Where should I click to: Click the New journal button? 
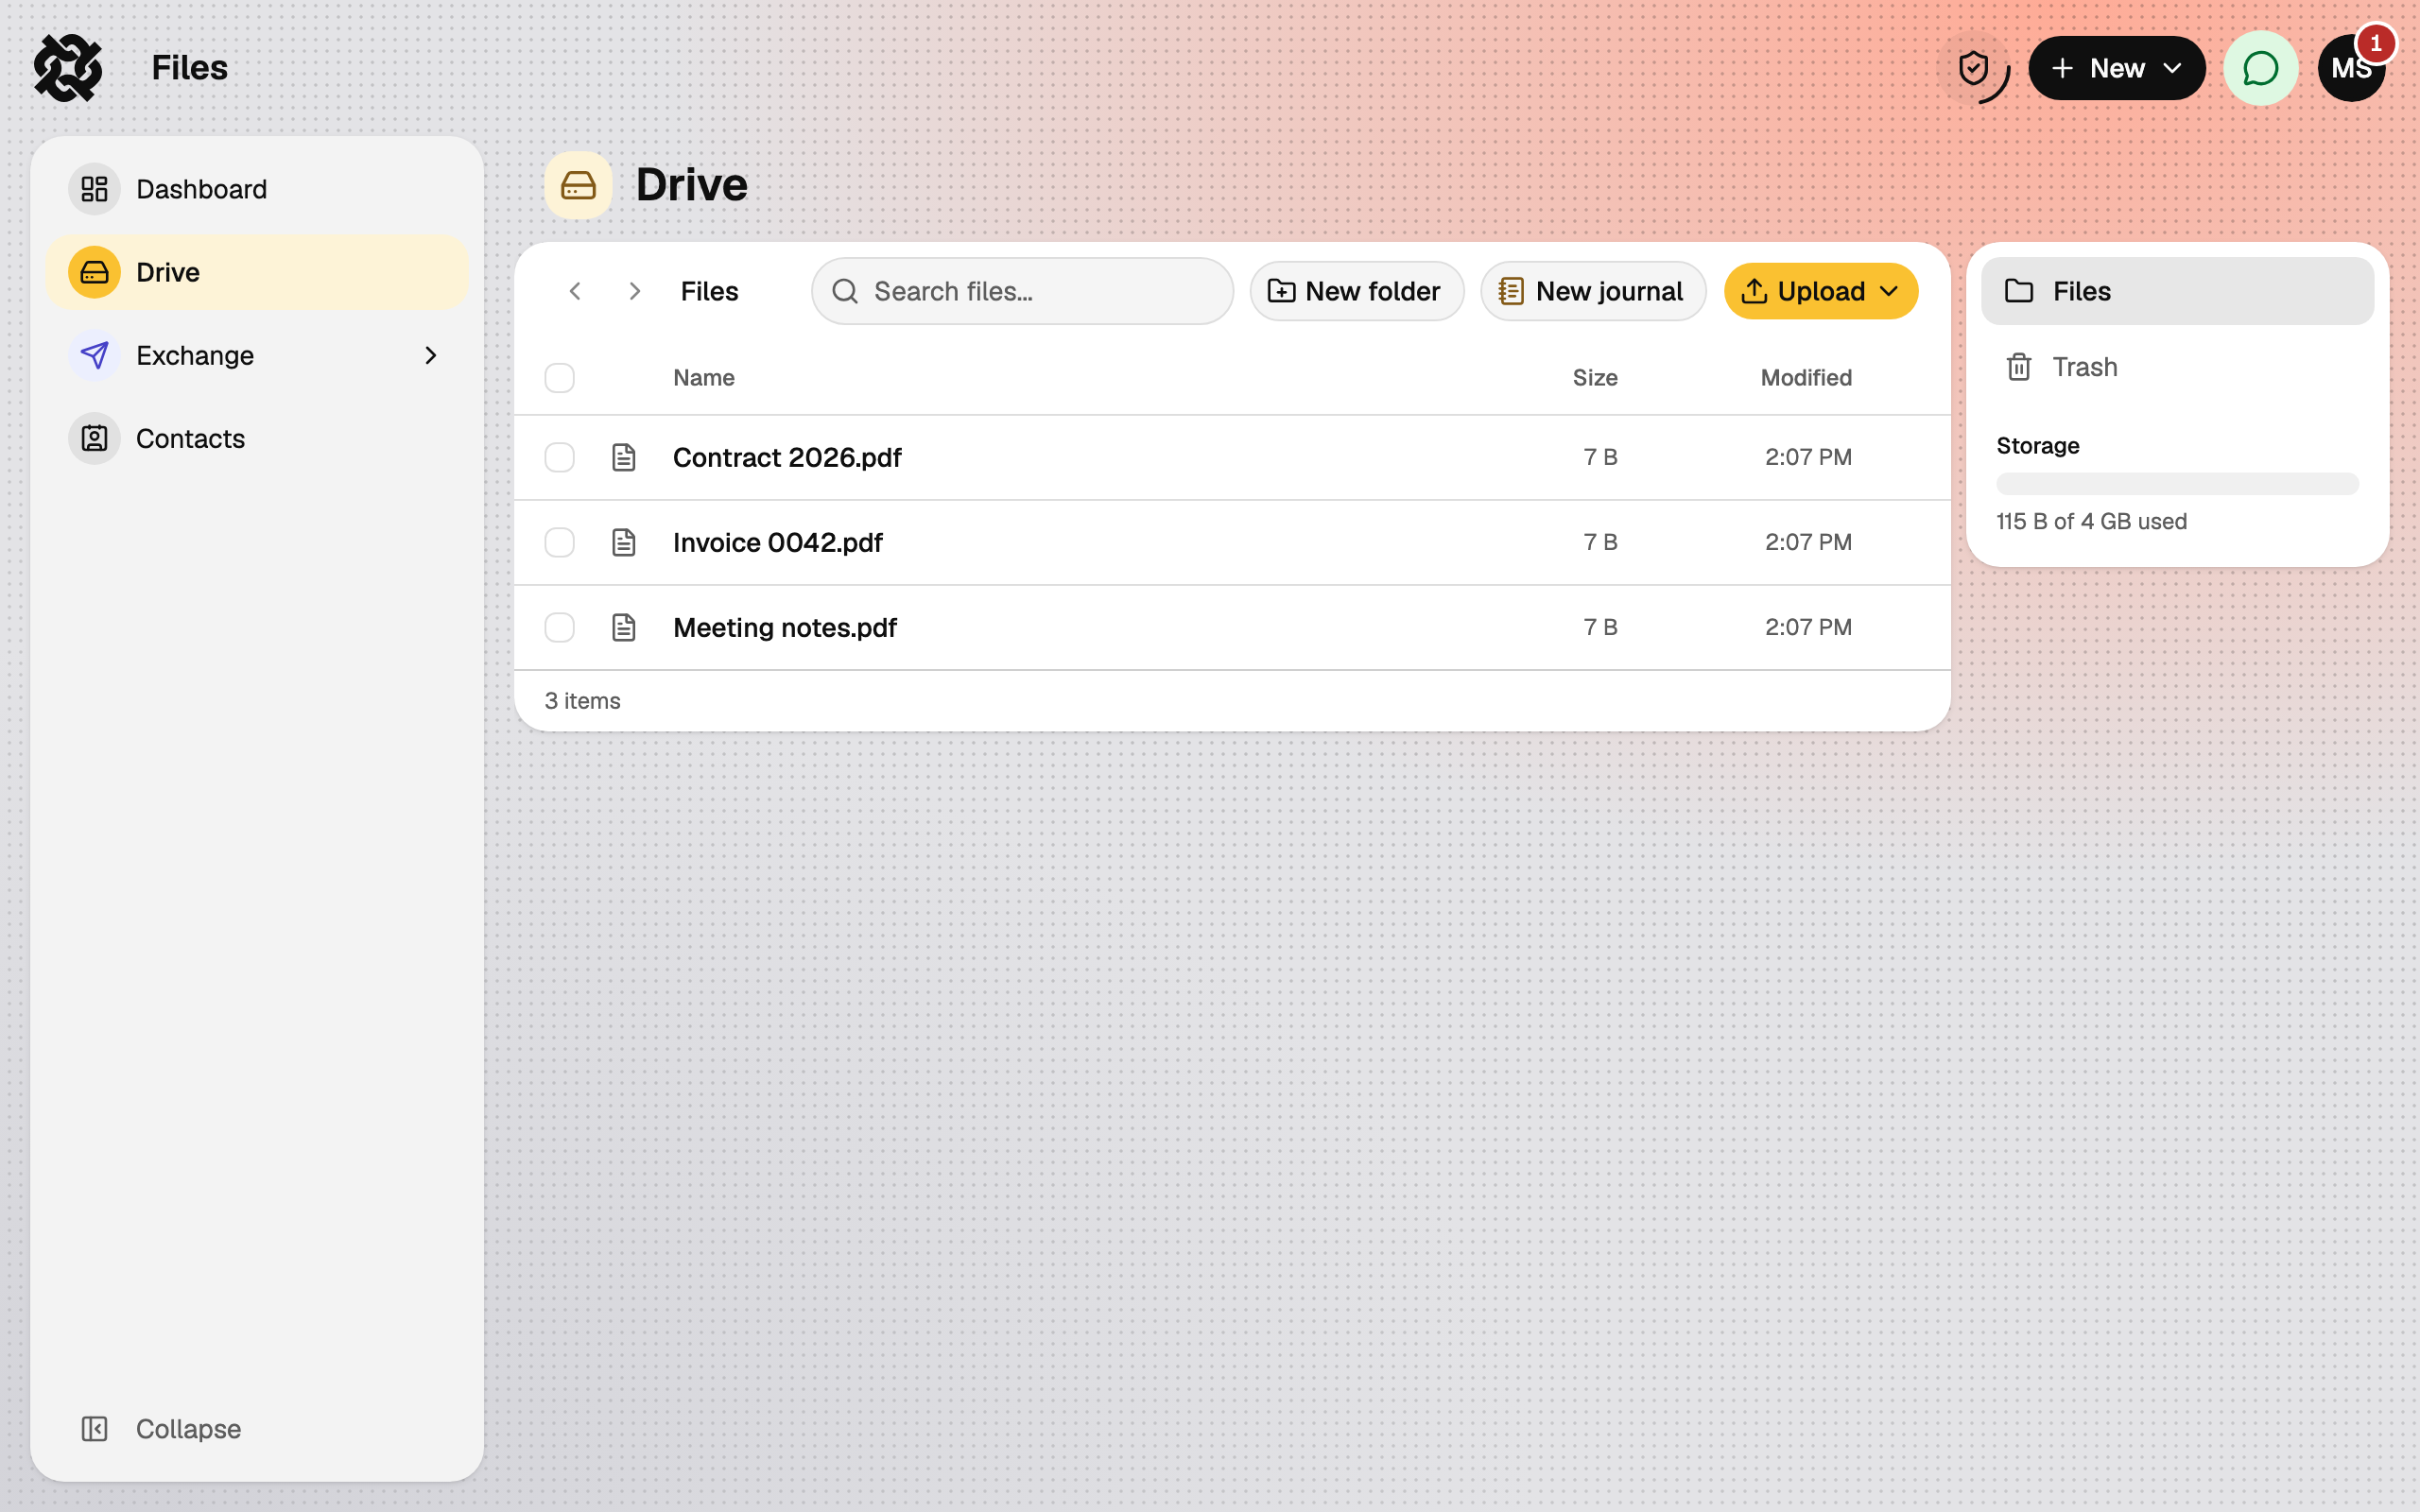coord(1593,291)
